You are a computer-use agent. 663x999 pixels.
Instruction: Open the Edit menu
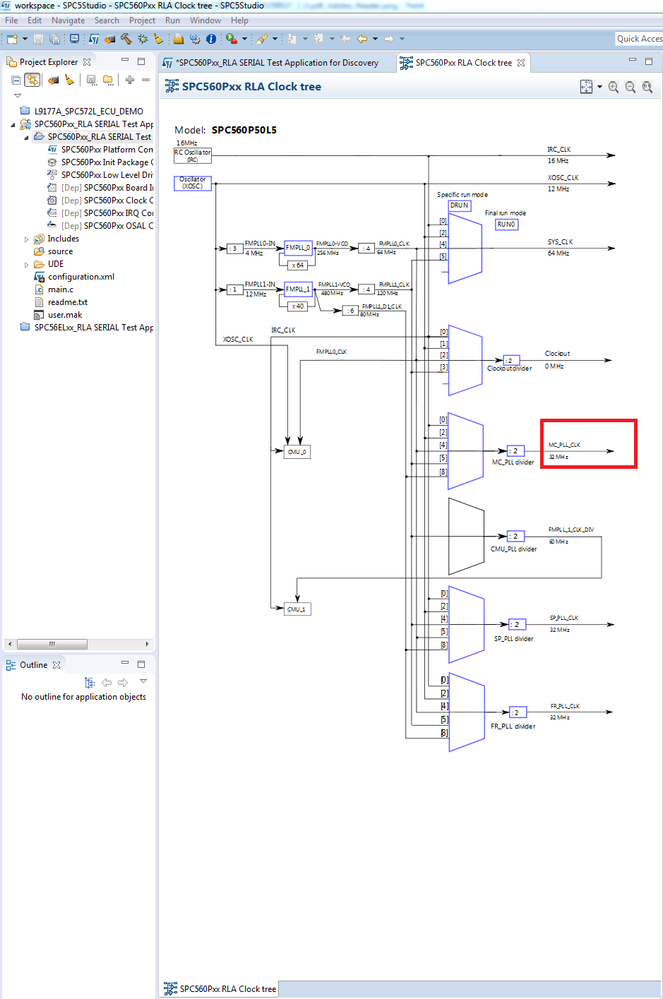tap(34, 20)
